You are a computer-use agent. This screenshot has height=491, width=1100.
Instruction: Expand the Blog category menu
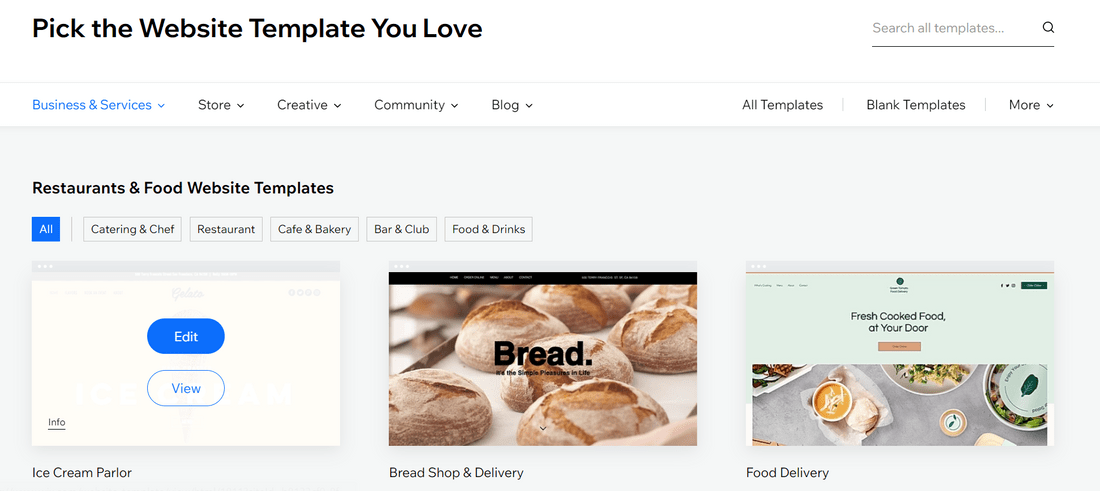click(512, 105)
